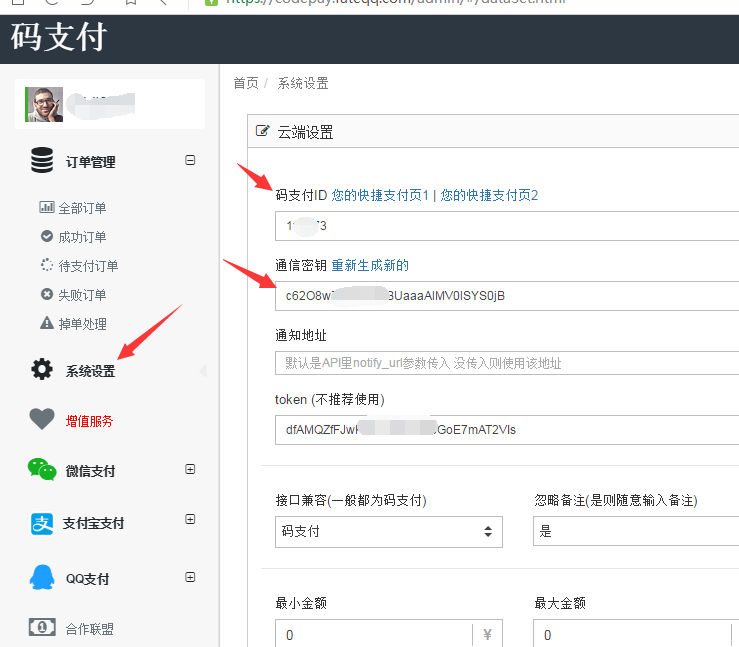Click the browser address bar URL
Viewport: 739px width, 647px height.
(396, 2)
